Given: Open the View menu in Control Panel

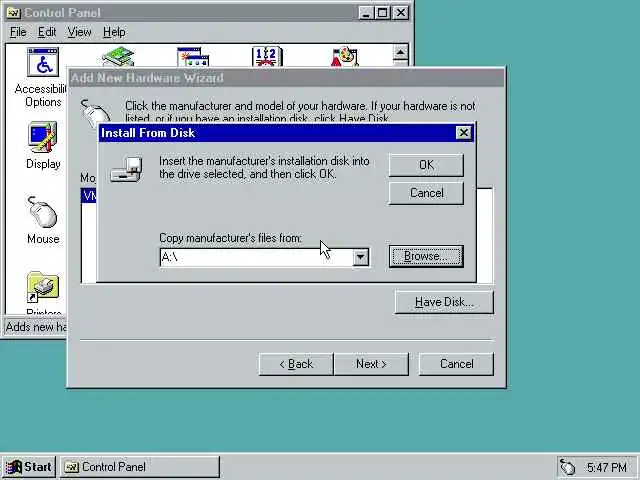Looking at the screenshot, I should 79,32.
